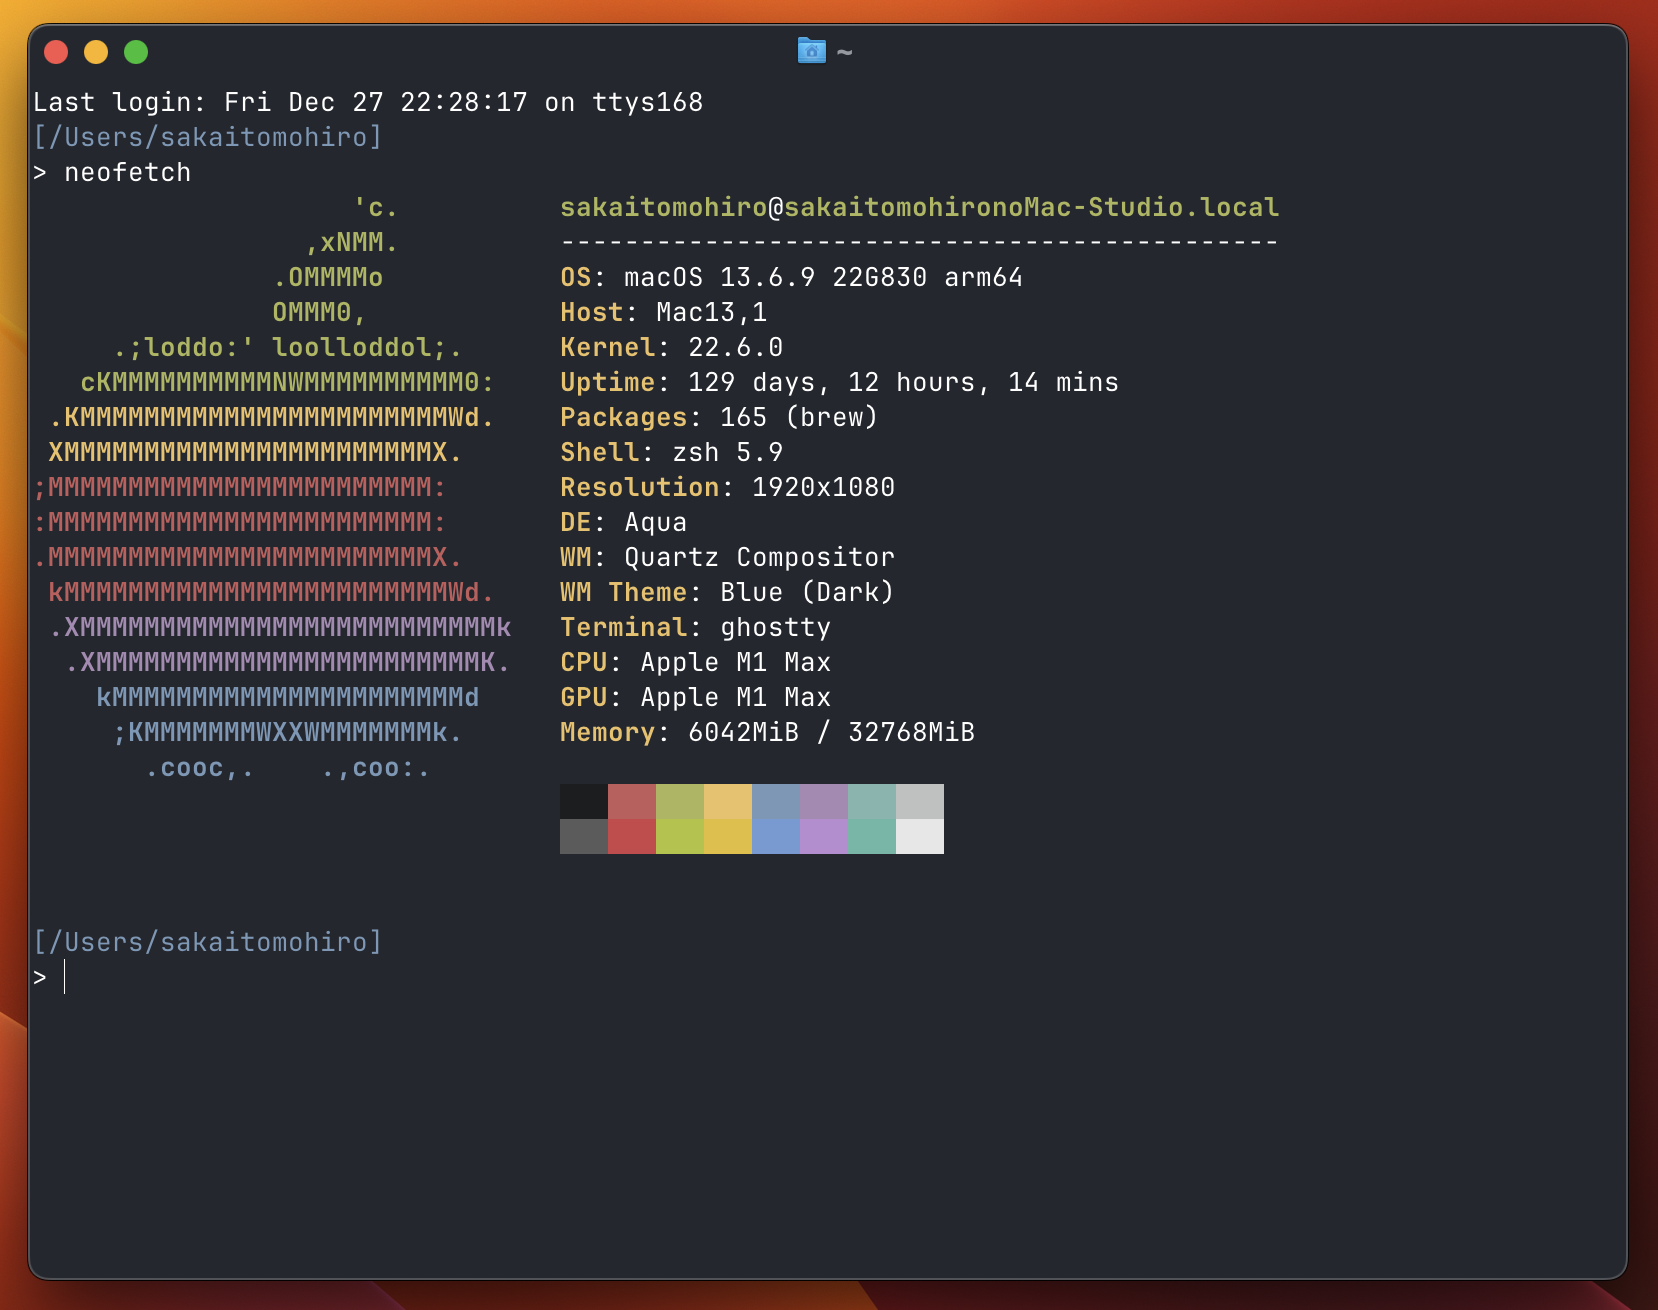Viewport: 1658px width, 1310px height.
Task: Click the "Host: Mac13,1" line
Action: point(664,312)
